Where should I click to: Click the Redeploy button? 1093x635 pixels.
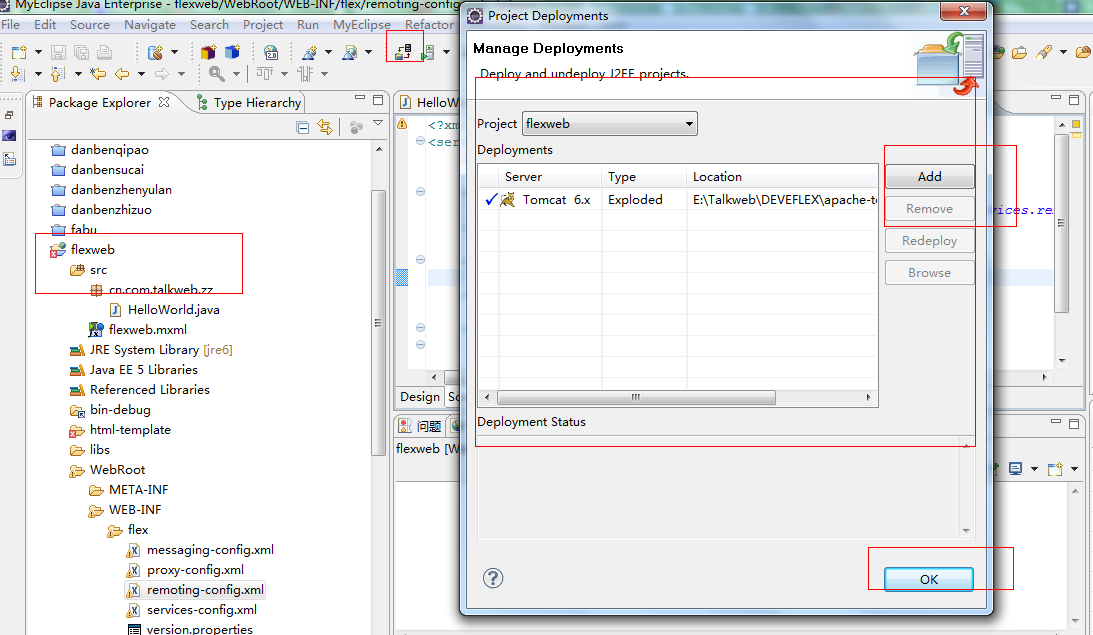(929, 241)
